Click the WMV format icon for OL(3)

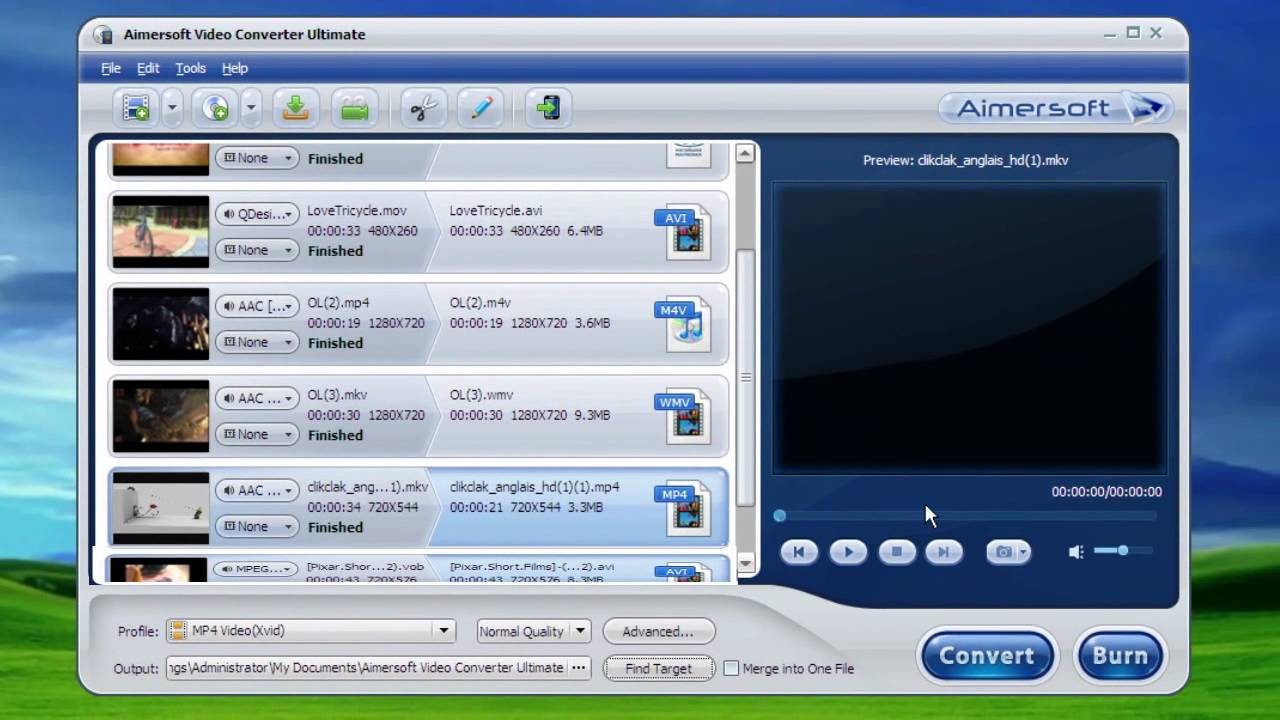[683, 416]
